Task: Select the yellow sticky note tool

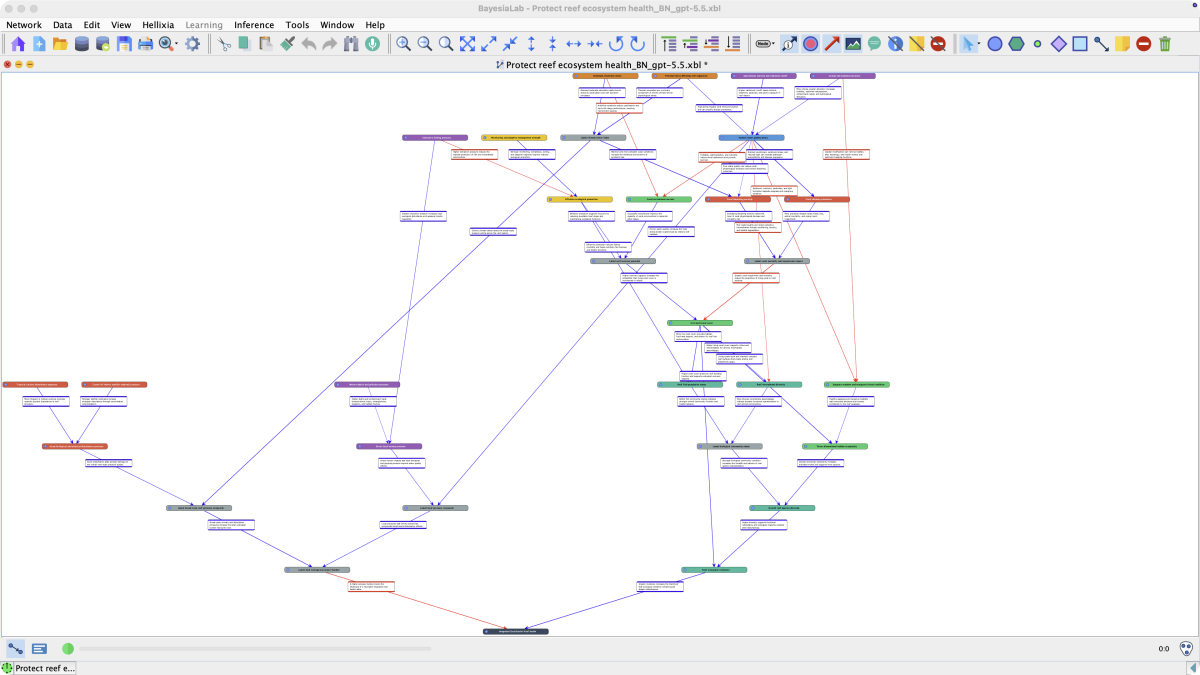Action: [1122, 44]
